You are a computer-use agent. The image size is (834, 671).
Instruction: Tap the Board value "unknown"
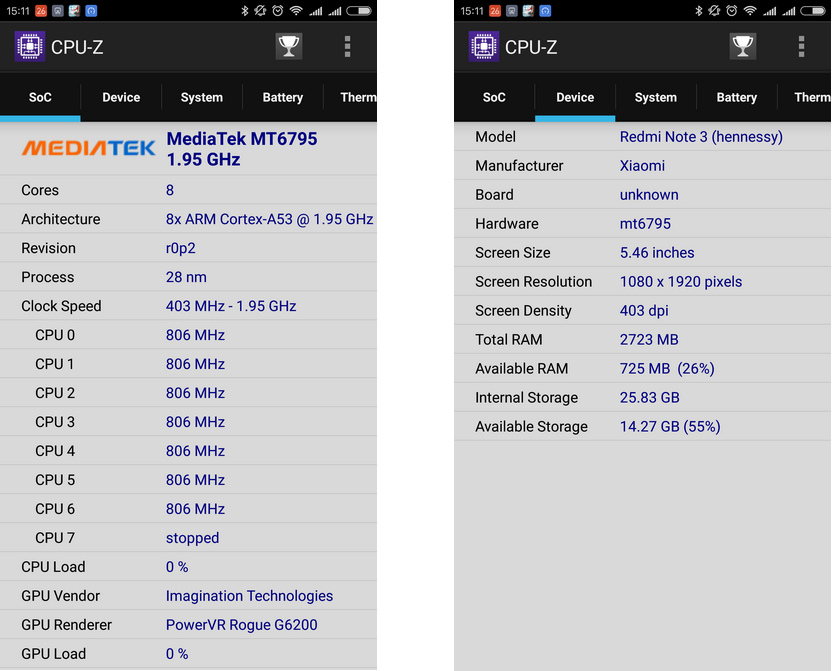coord(649,195)
